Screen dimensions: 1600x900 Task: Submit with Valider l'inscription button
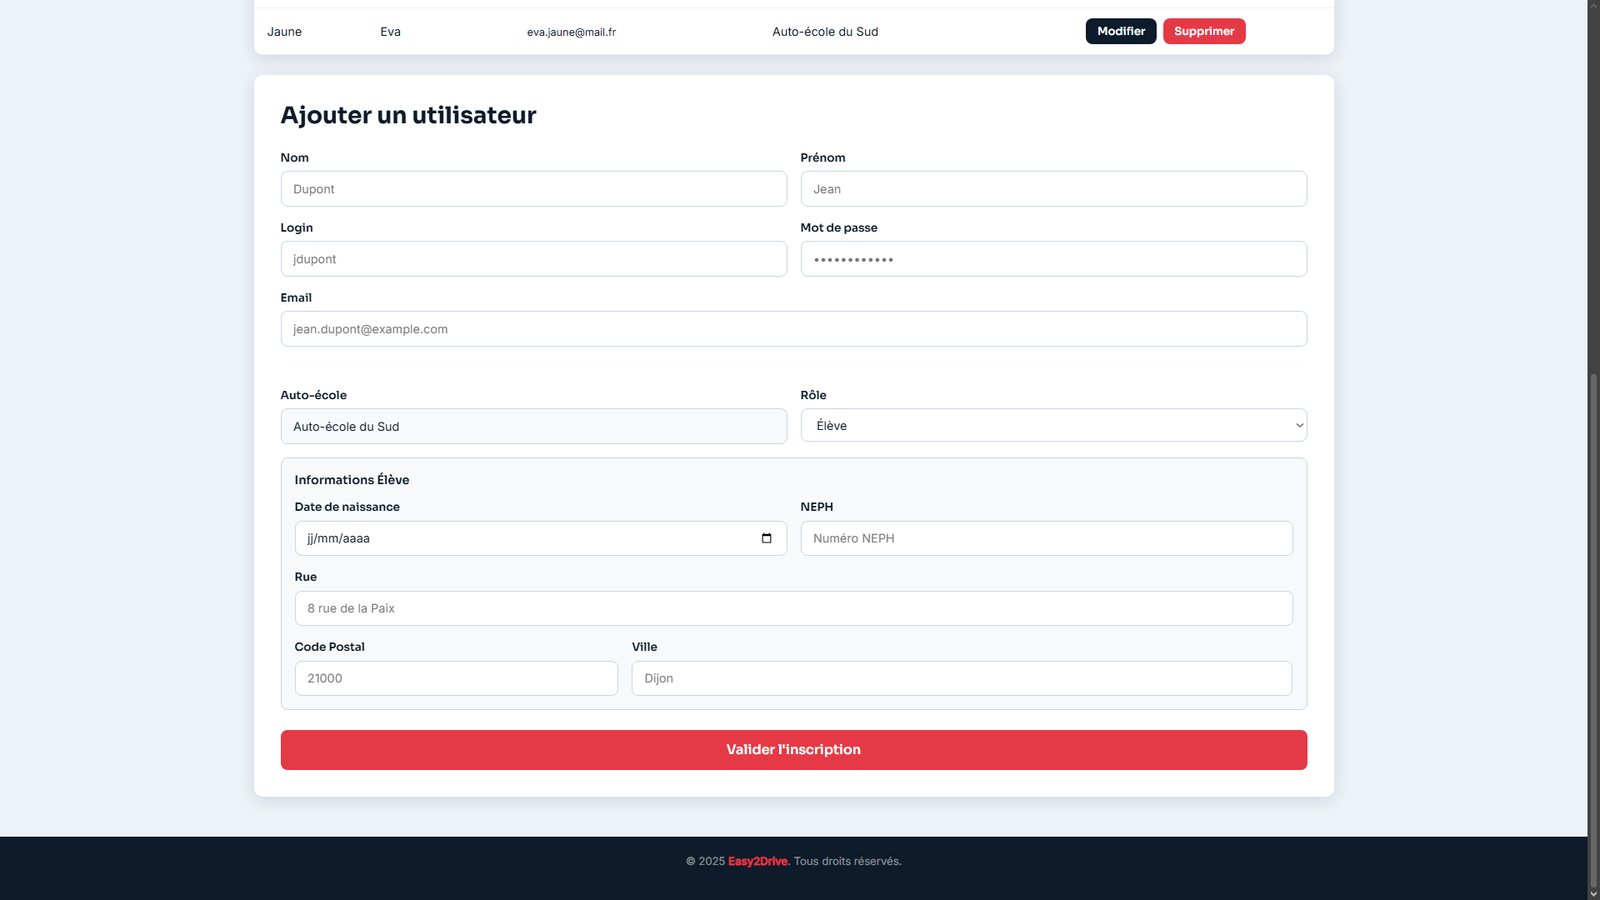point(793,749)
